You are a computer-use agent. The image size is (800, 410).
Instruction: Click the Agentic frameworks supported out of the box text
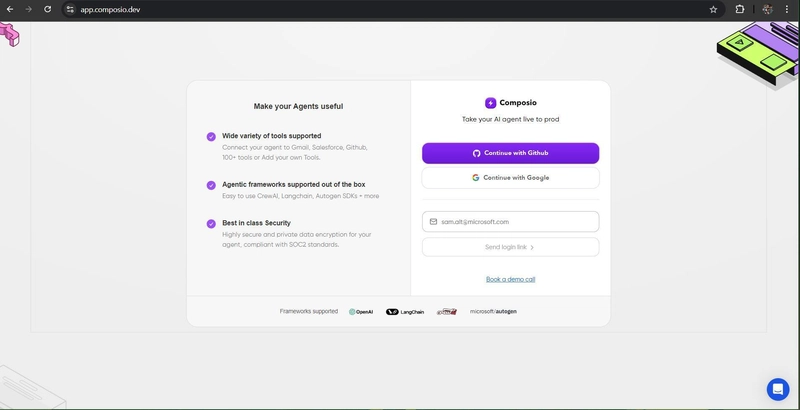coord(293,185)
